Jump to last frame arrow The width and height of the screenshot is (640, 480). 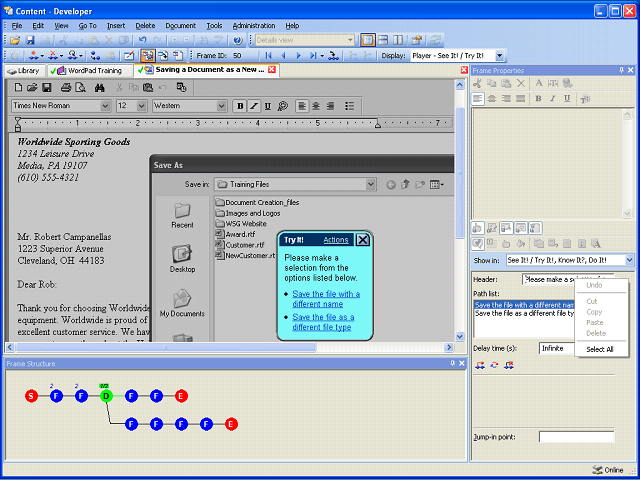(x=313, y=56)
